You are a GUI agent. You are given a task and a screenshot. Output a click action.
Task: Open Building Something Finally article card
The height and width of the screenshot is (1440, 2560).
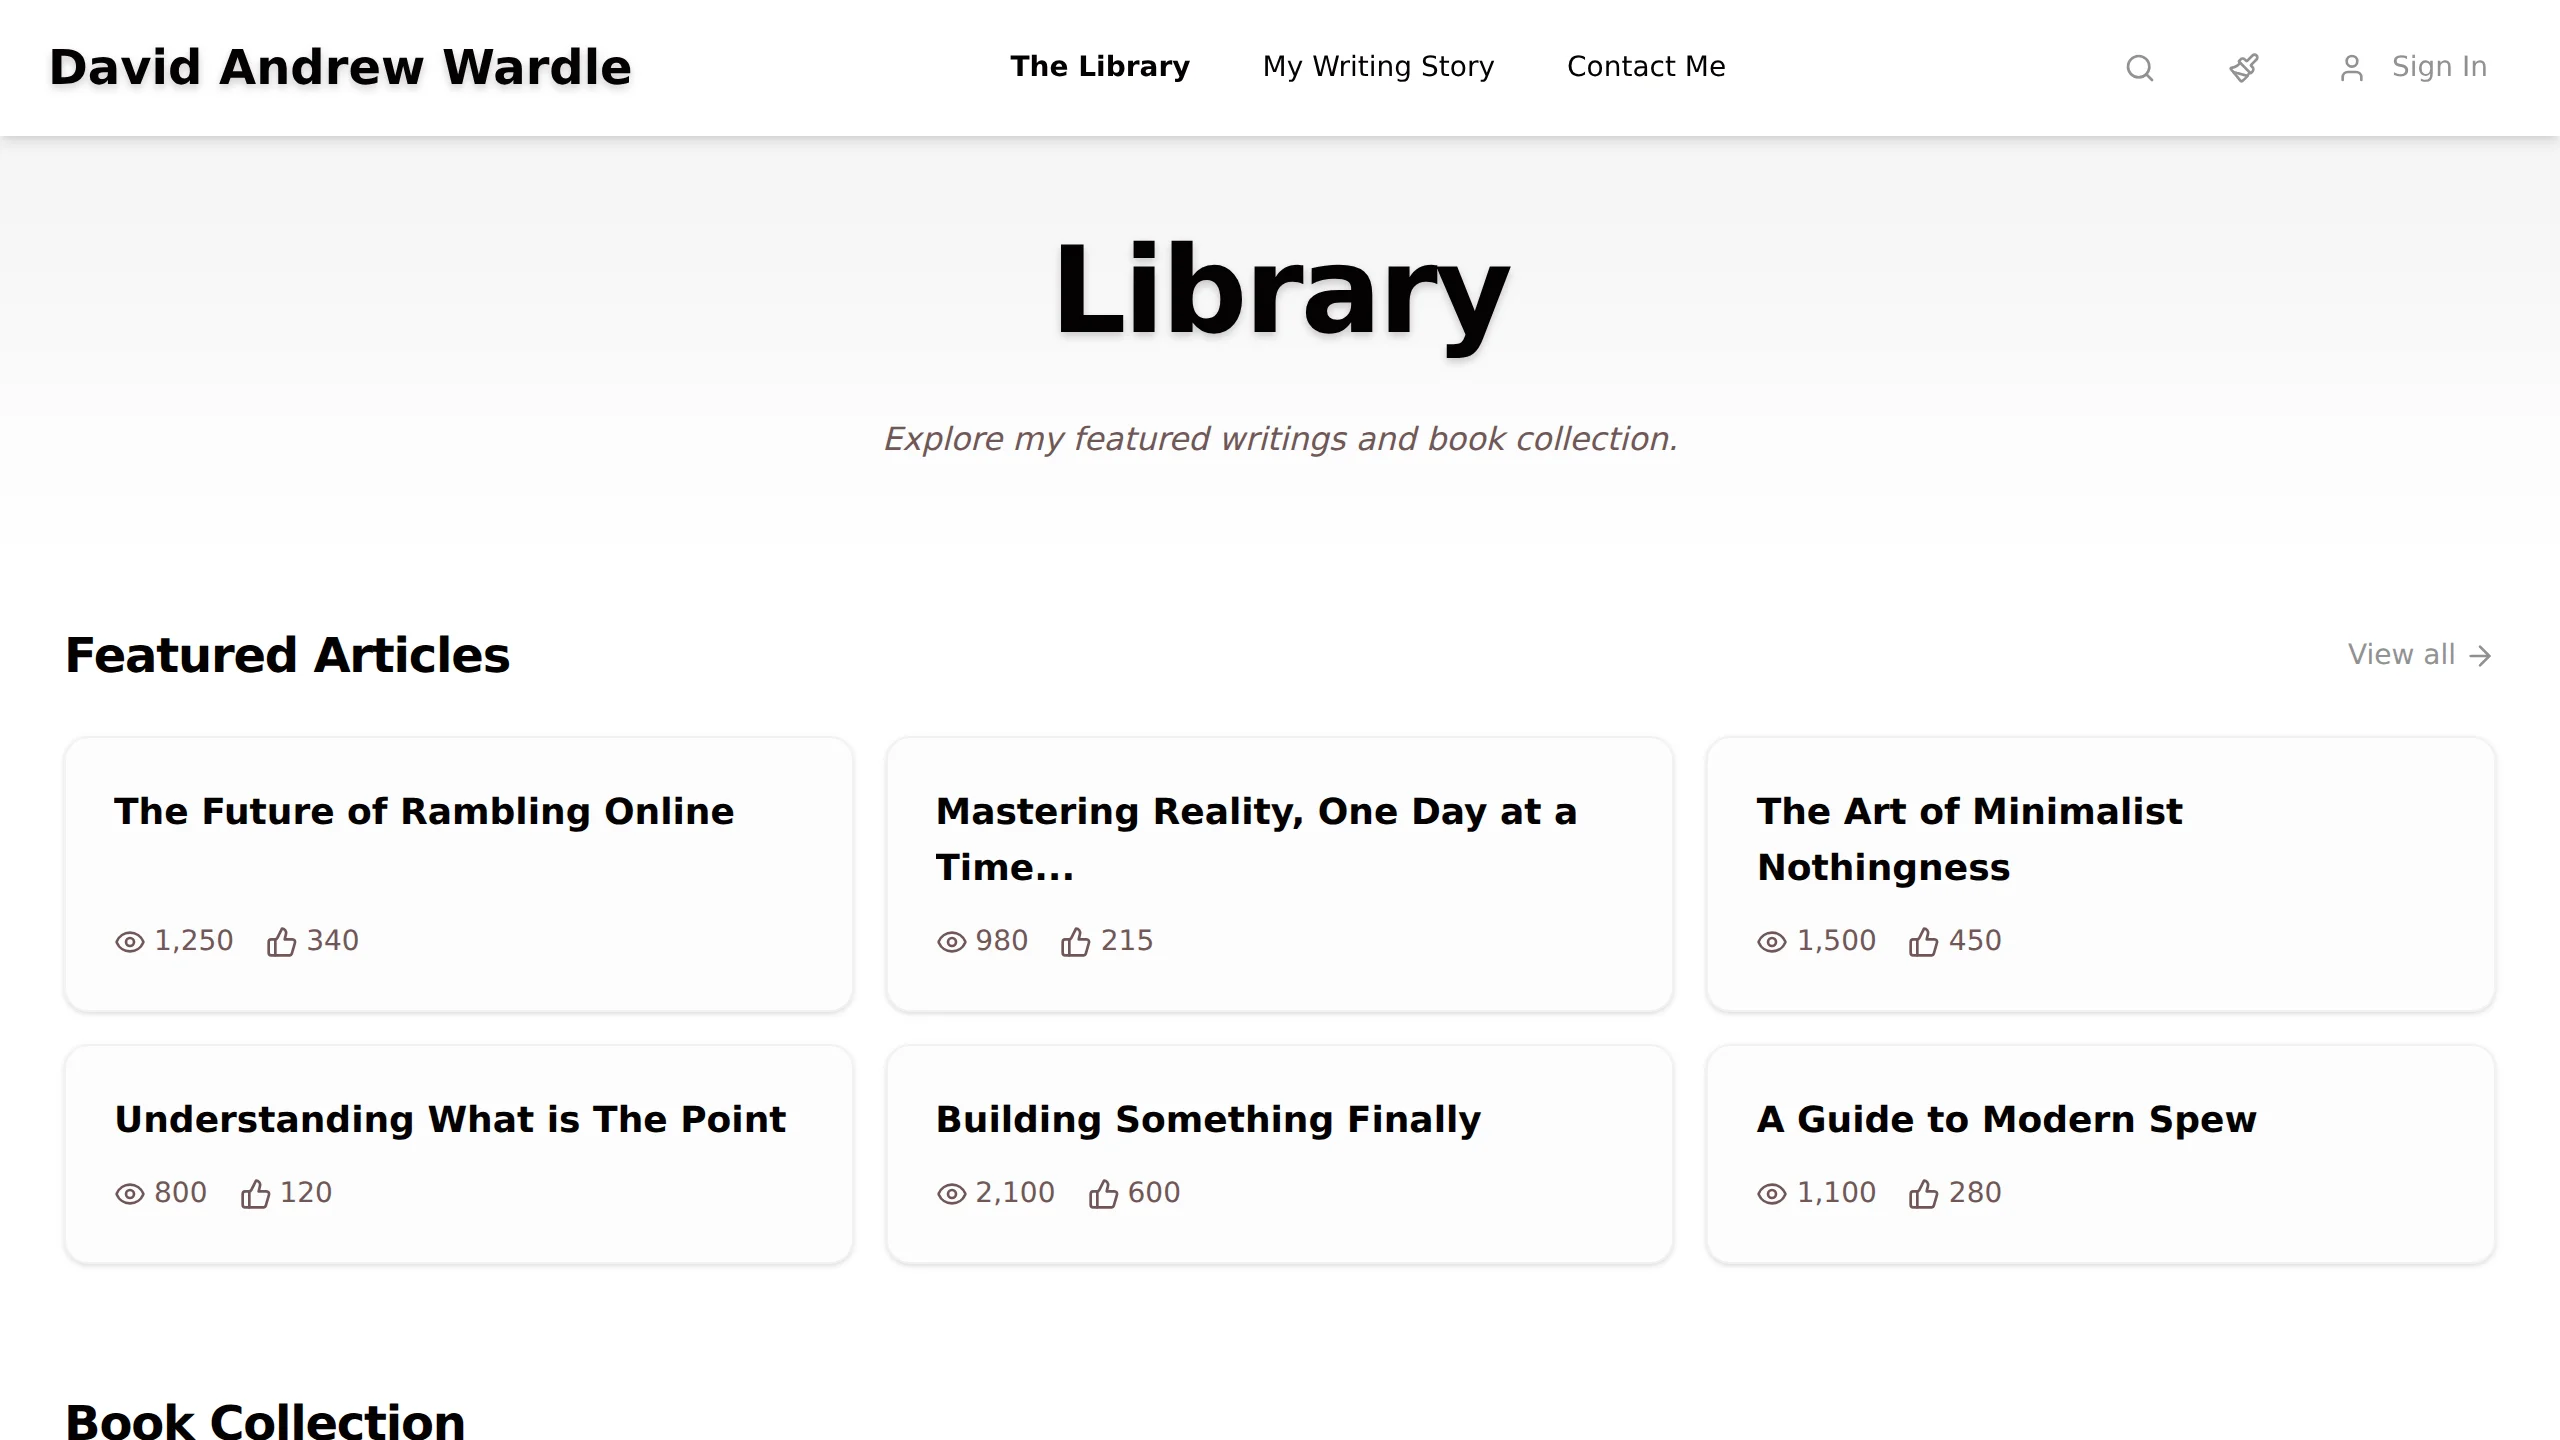pyautogui.click(x=1279, y=1155)
